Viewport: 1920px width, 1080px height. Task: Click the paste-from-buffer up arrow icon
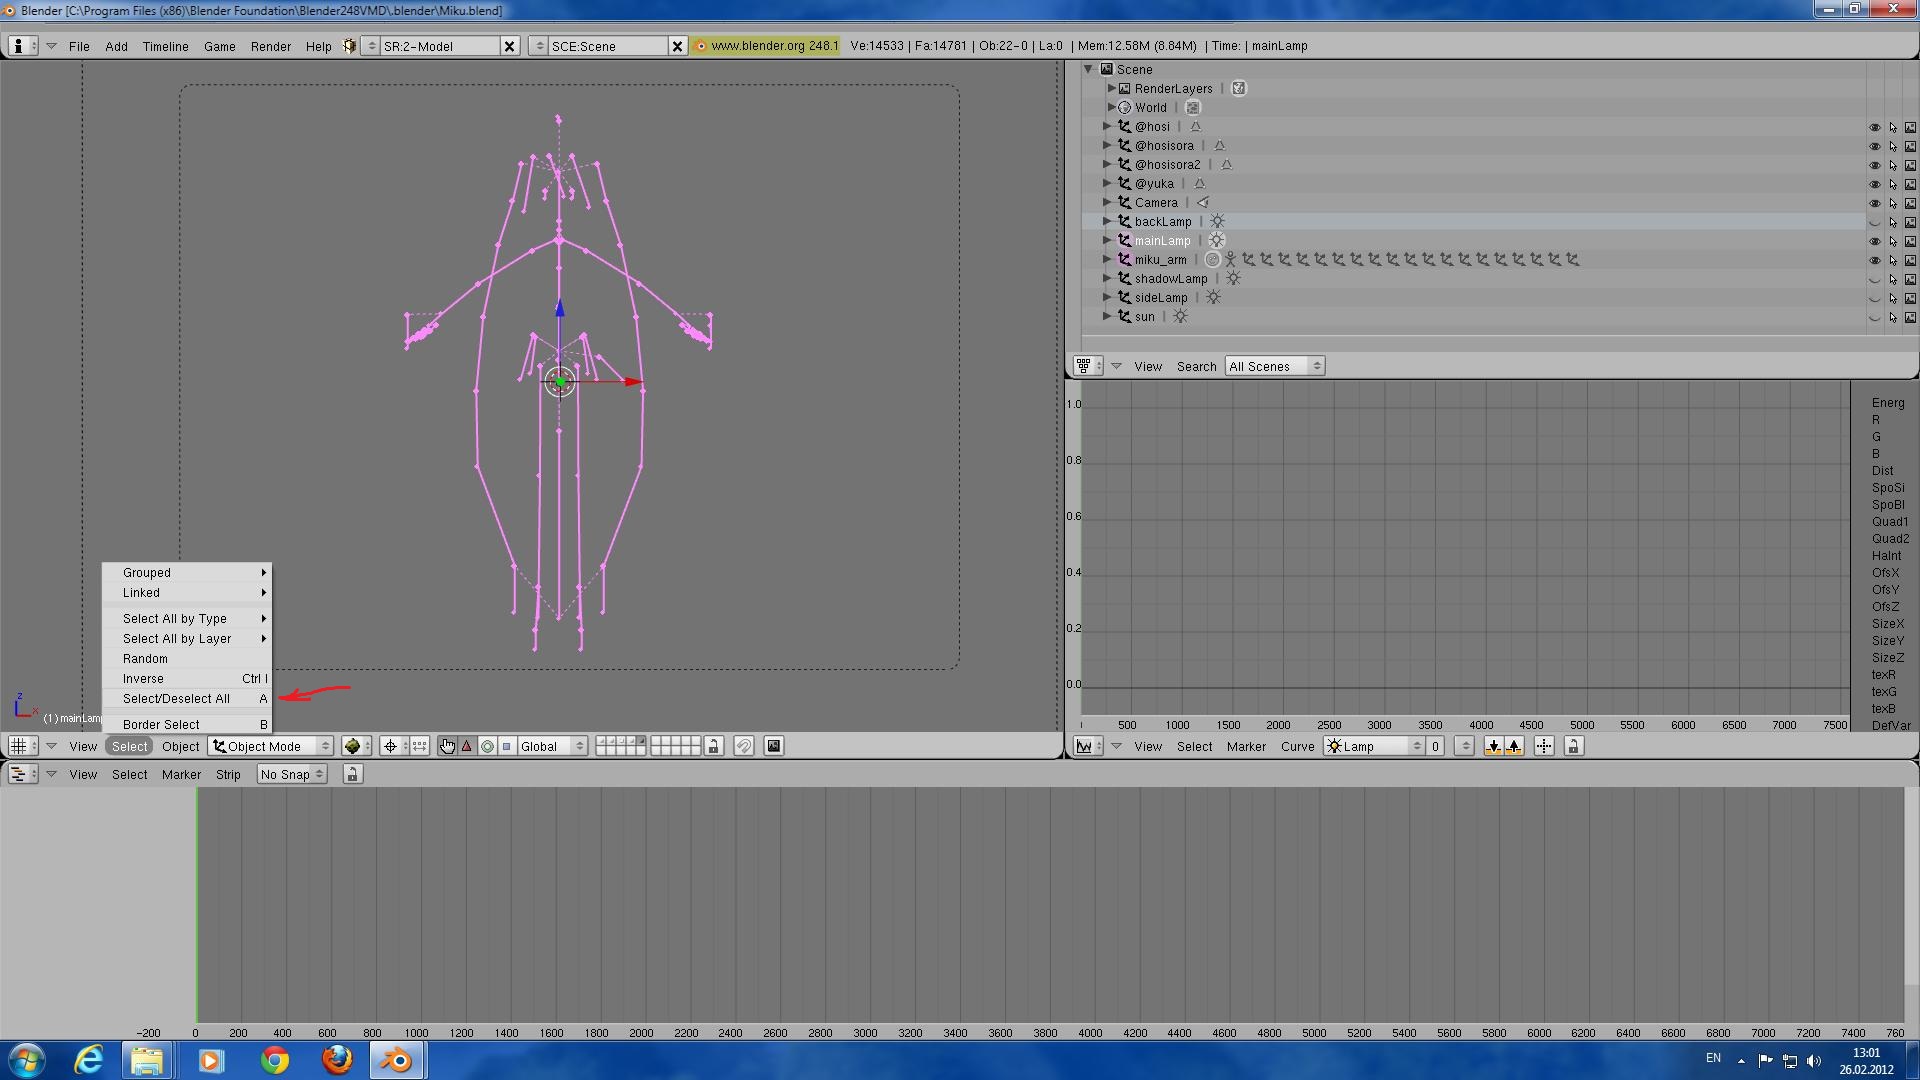(1513, 746)
